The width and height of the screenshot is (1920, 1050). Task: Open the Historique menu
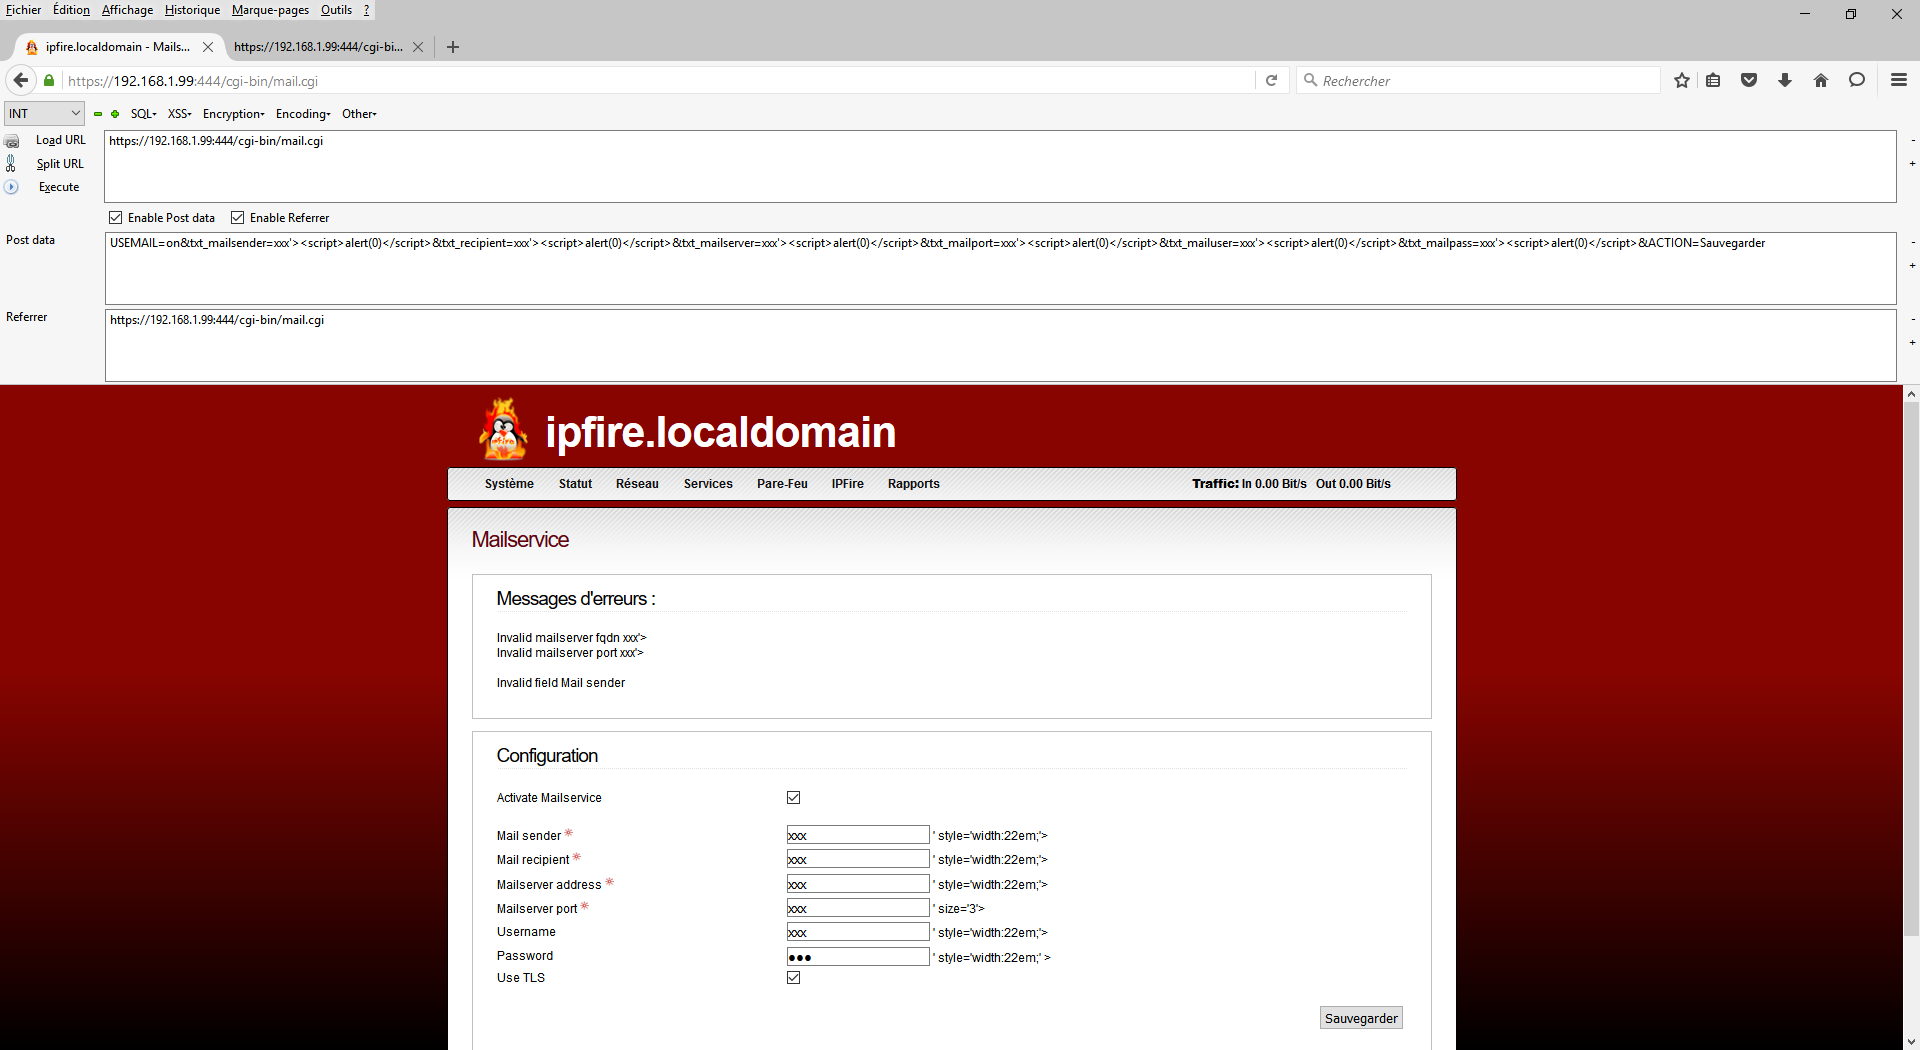coord(192,10)
